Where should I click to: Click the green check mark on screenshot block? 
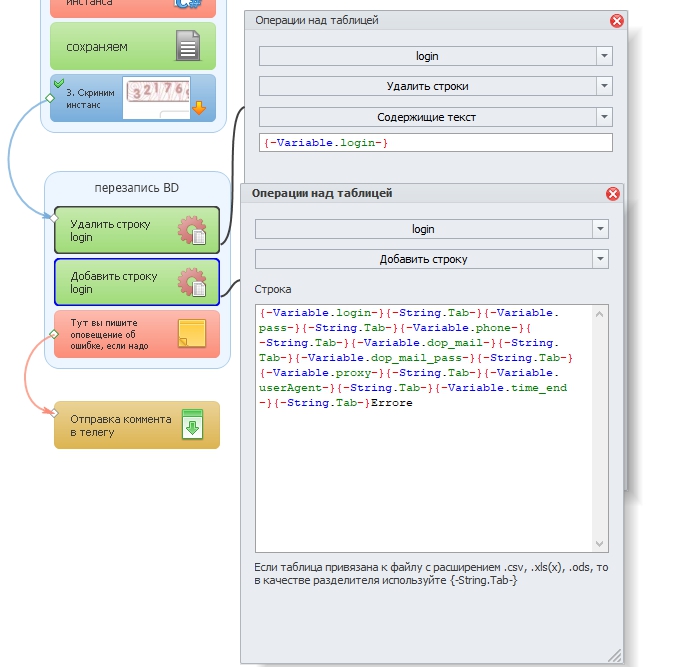[59, 83]
